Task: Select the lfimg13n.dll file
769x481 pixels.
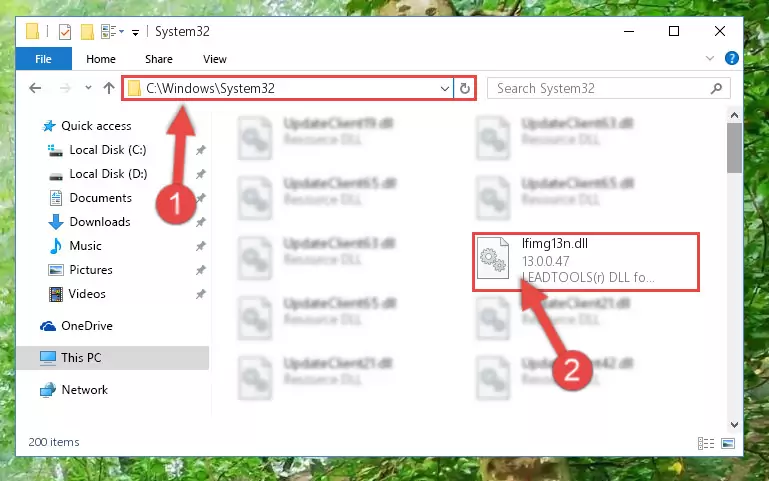Action: 586,262
